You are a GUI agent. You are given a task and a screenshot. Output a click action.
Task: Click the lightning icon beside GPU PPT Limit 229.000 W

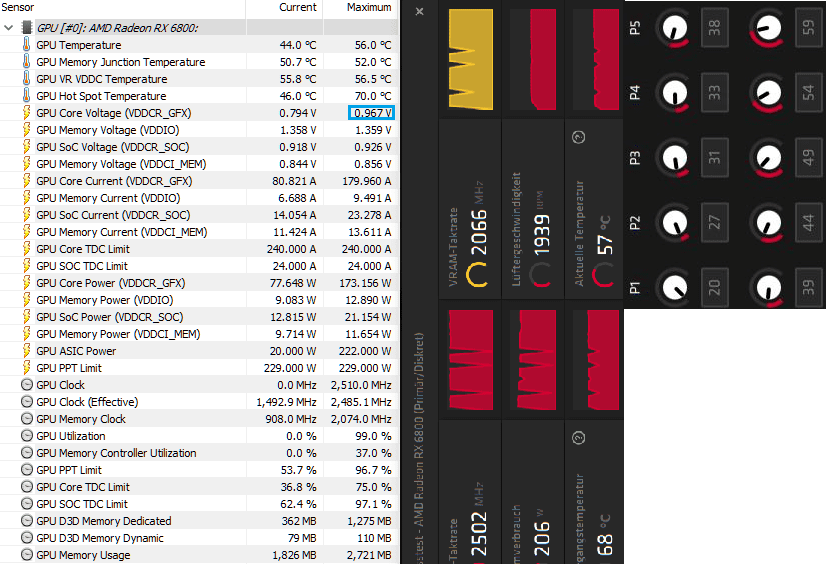pyautogui.click(x=26, y=368)
